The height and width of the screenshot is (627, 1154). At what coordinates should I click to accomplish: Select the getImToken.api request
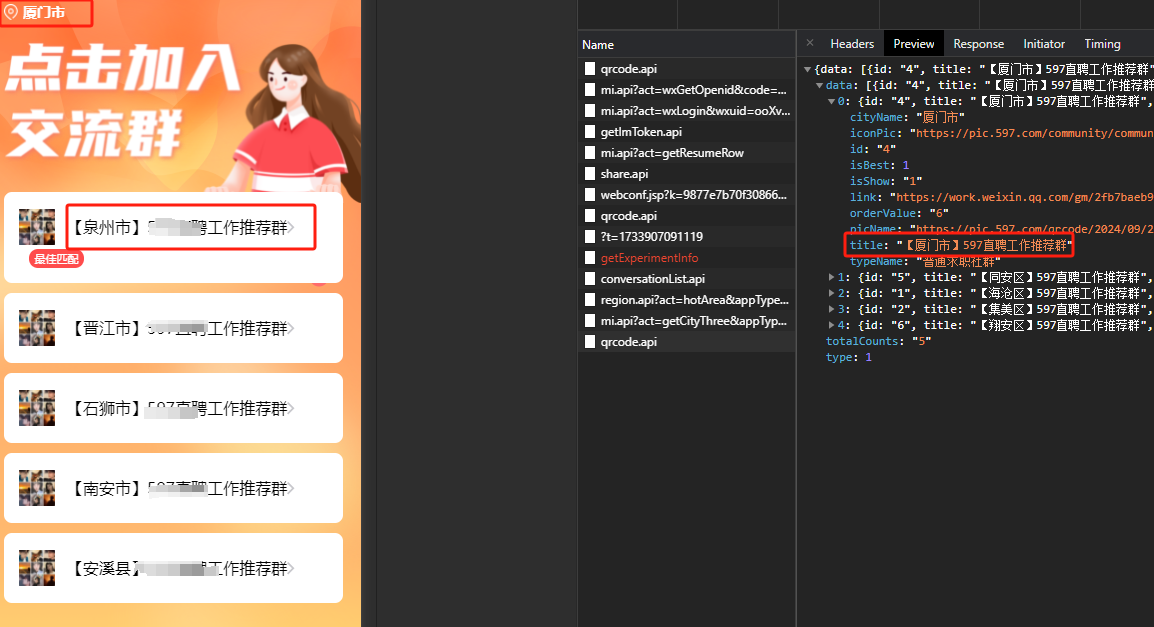point(686,132)
